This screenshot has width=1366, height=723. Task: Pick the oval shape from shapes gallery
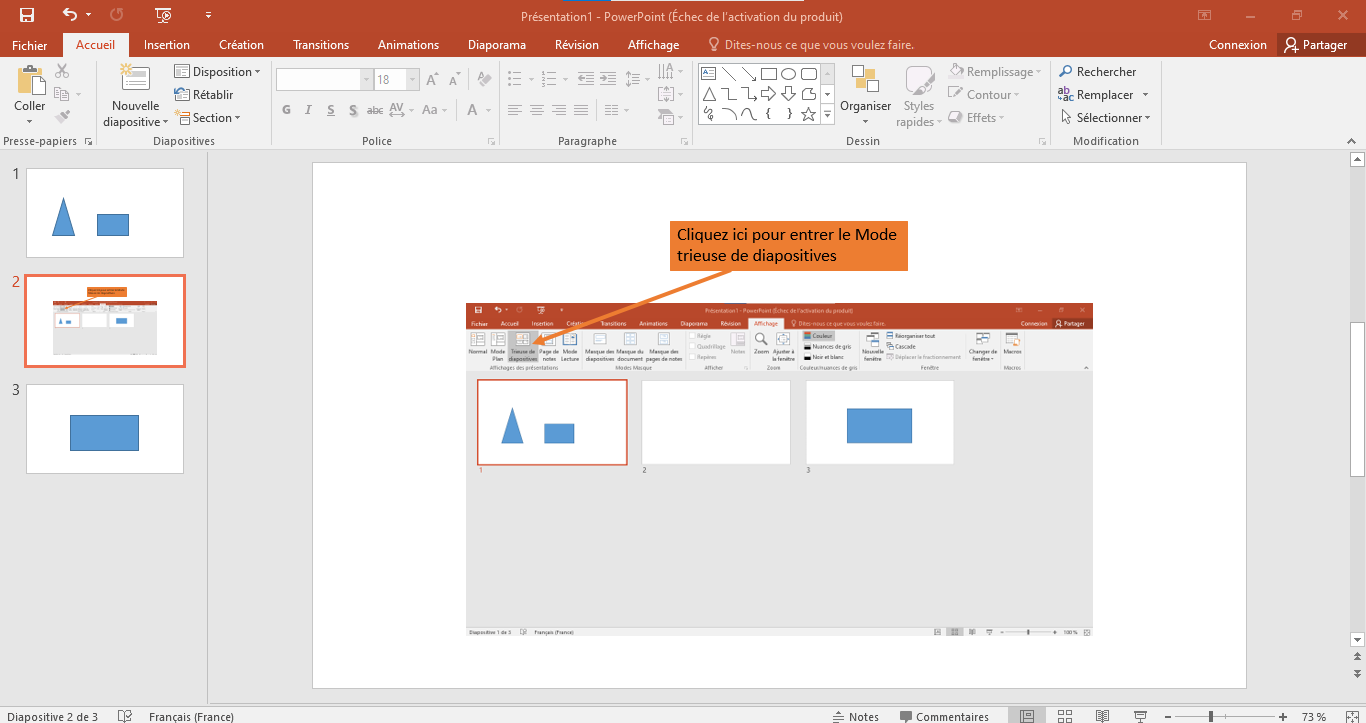788,74
